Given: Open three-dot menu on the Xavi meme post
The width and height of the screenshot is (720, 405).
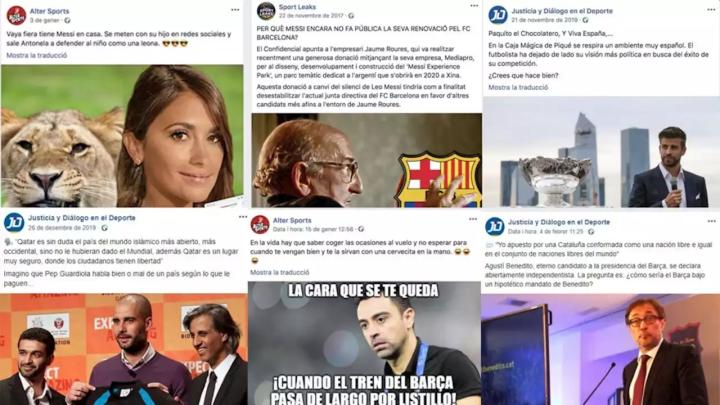Looking at the screenshot, I should tap(472, 219).
